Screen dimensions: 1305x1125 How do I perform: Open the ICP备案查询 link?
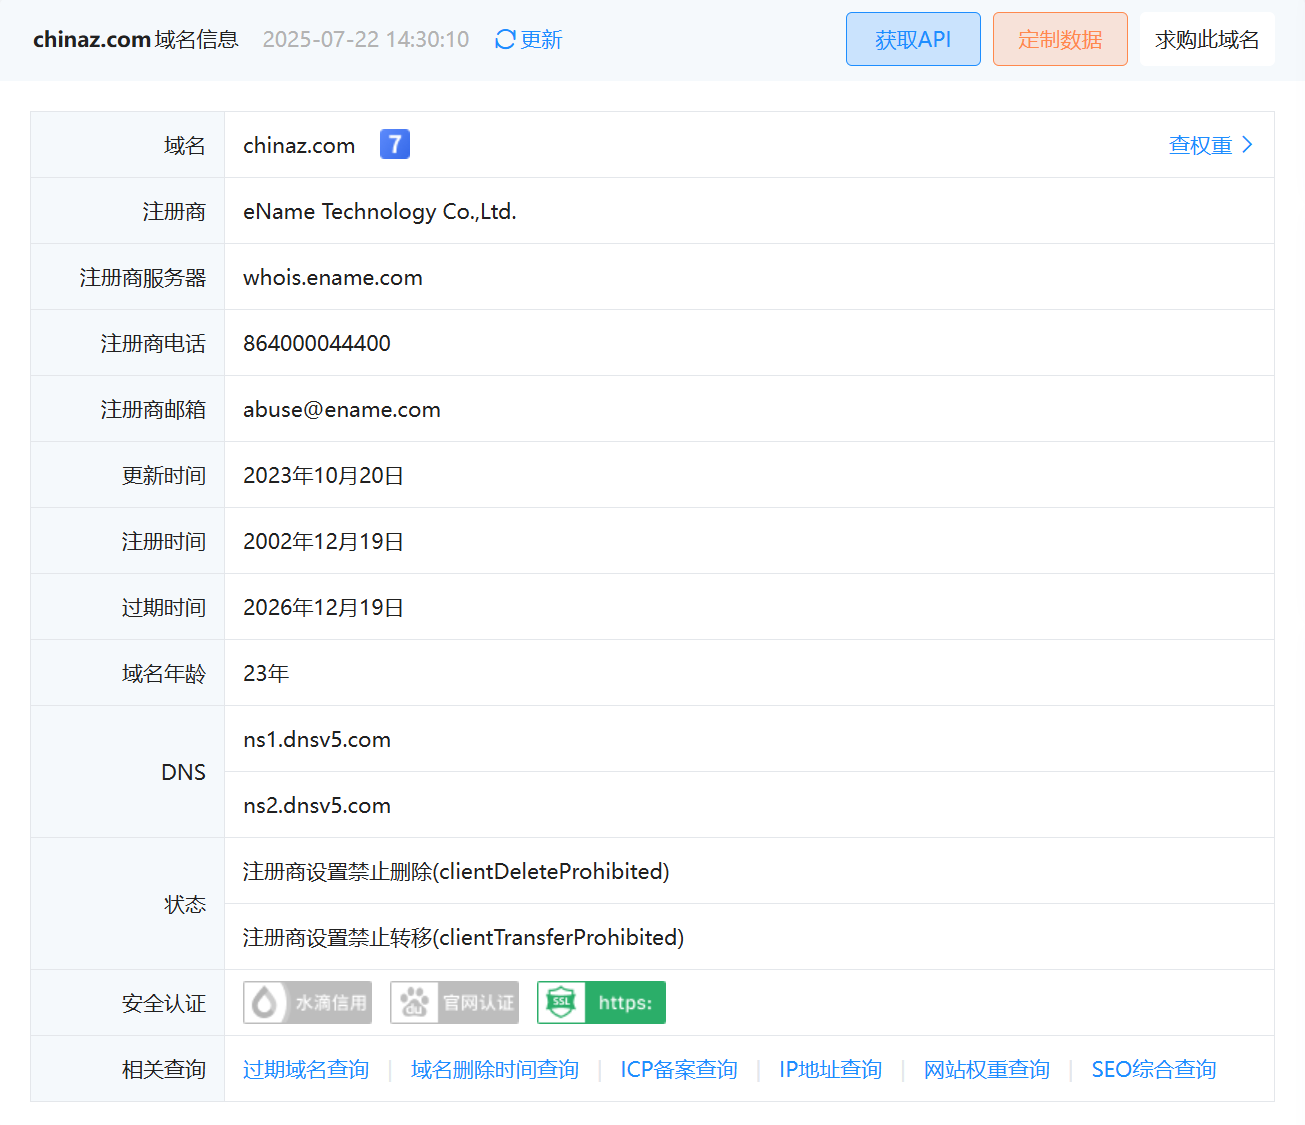678,1069
